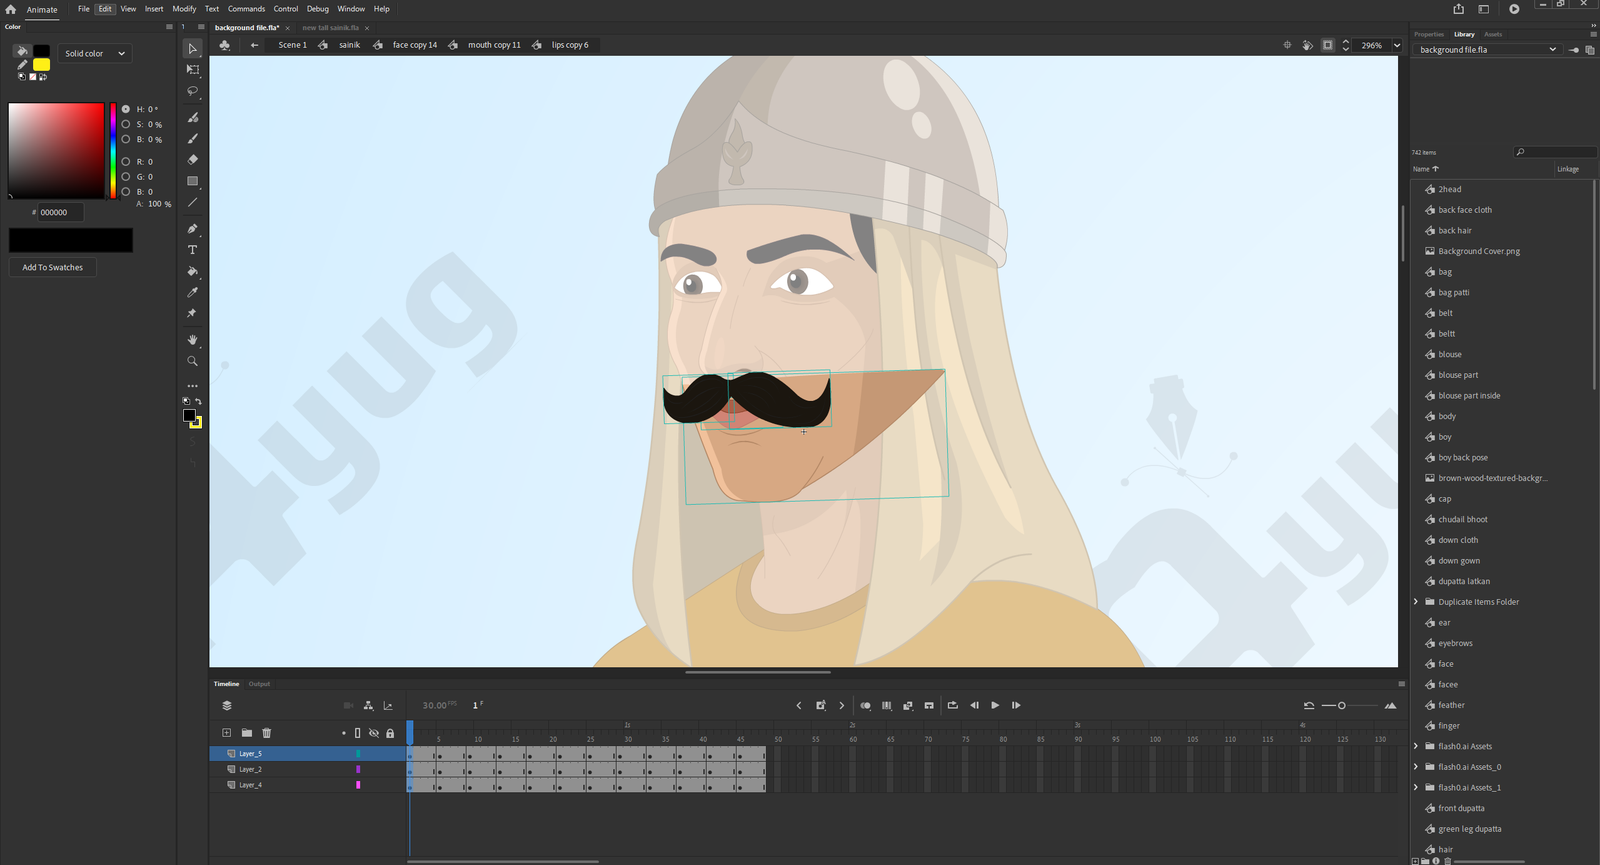Switch to the Output tab

(259, 684)
